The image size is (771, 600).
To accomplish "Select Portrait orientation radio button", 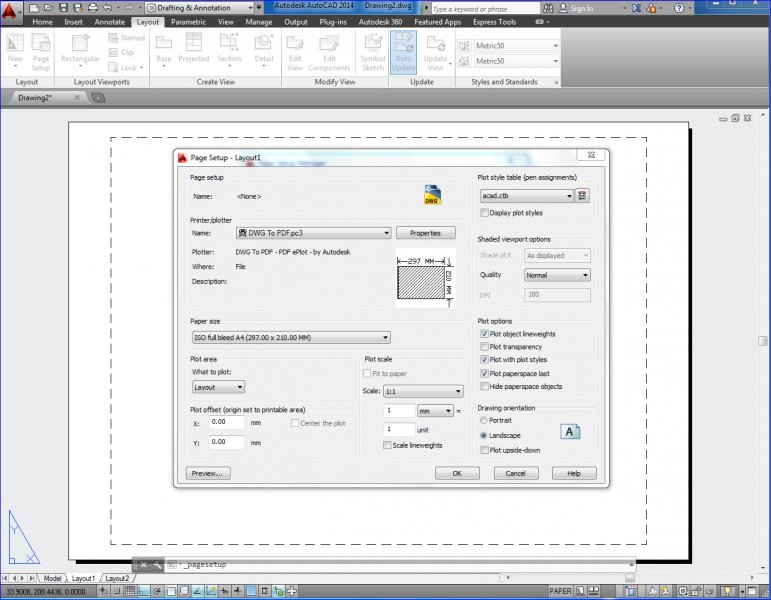I will (x=483, y=420).
